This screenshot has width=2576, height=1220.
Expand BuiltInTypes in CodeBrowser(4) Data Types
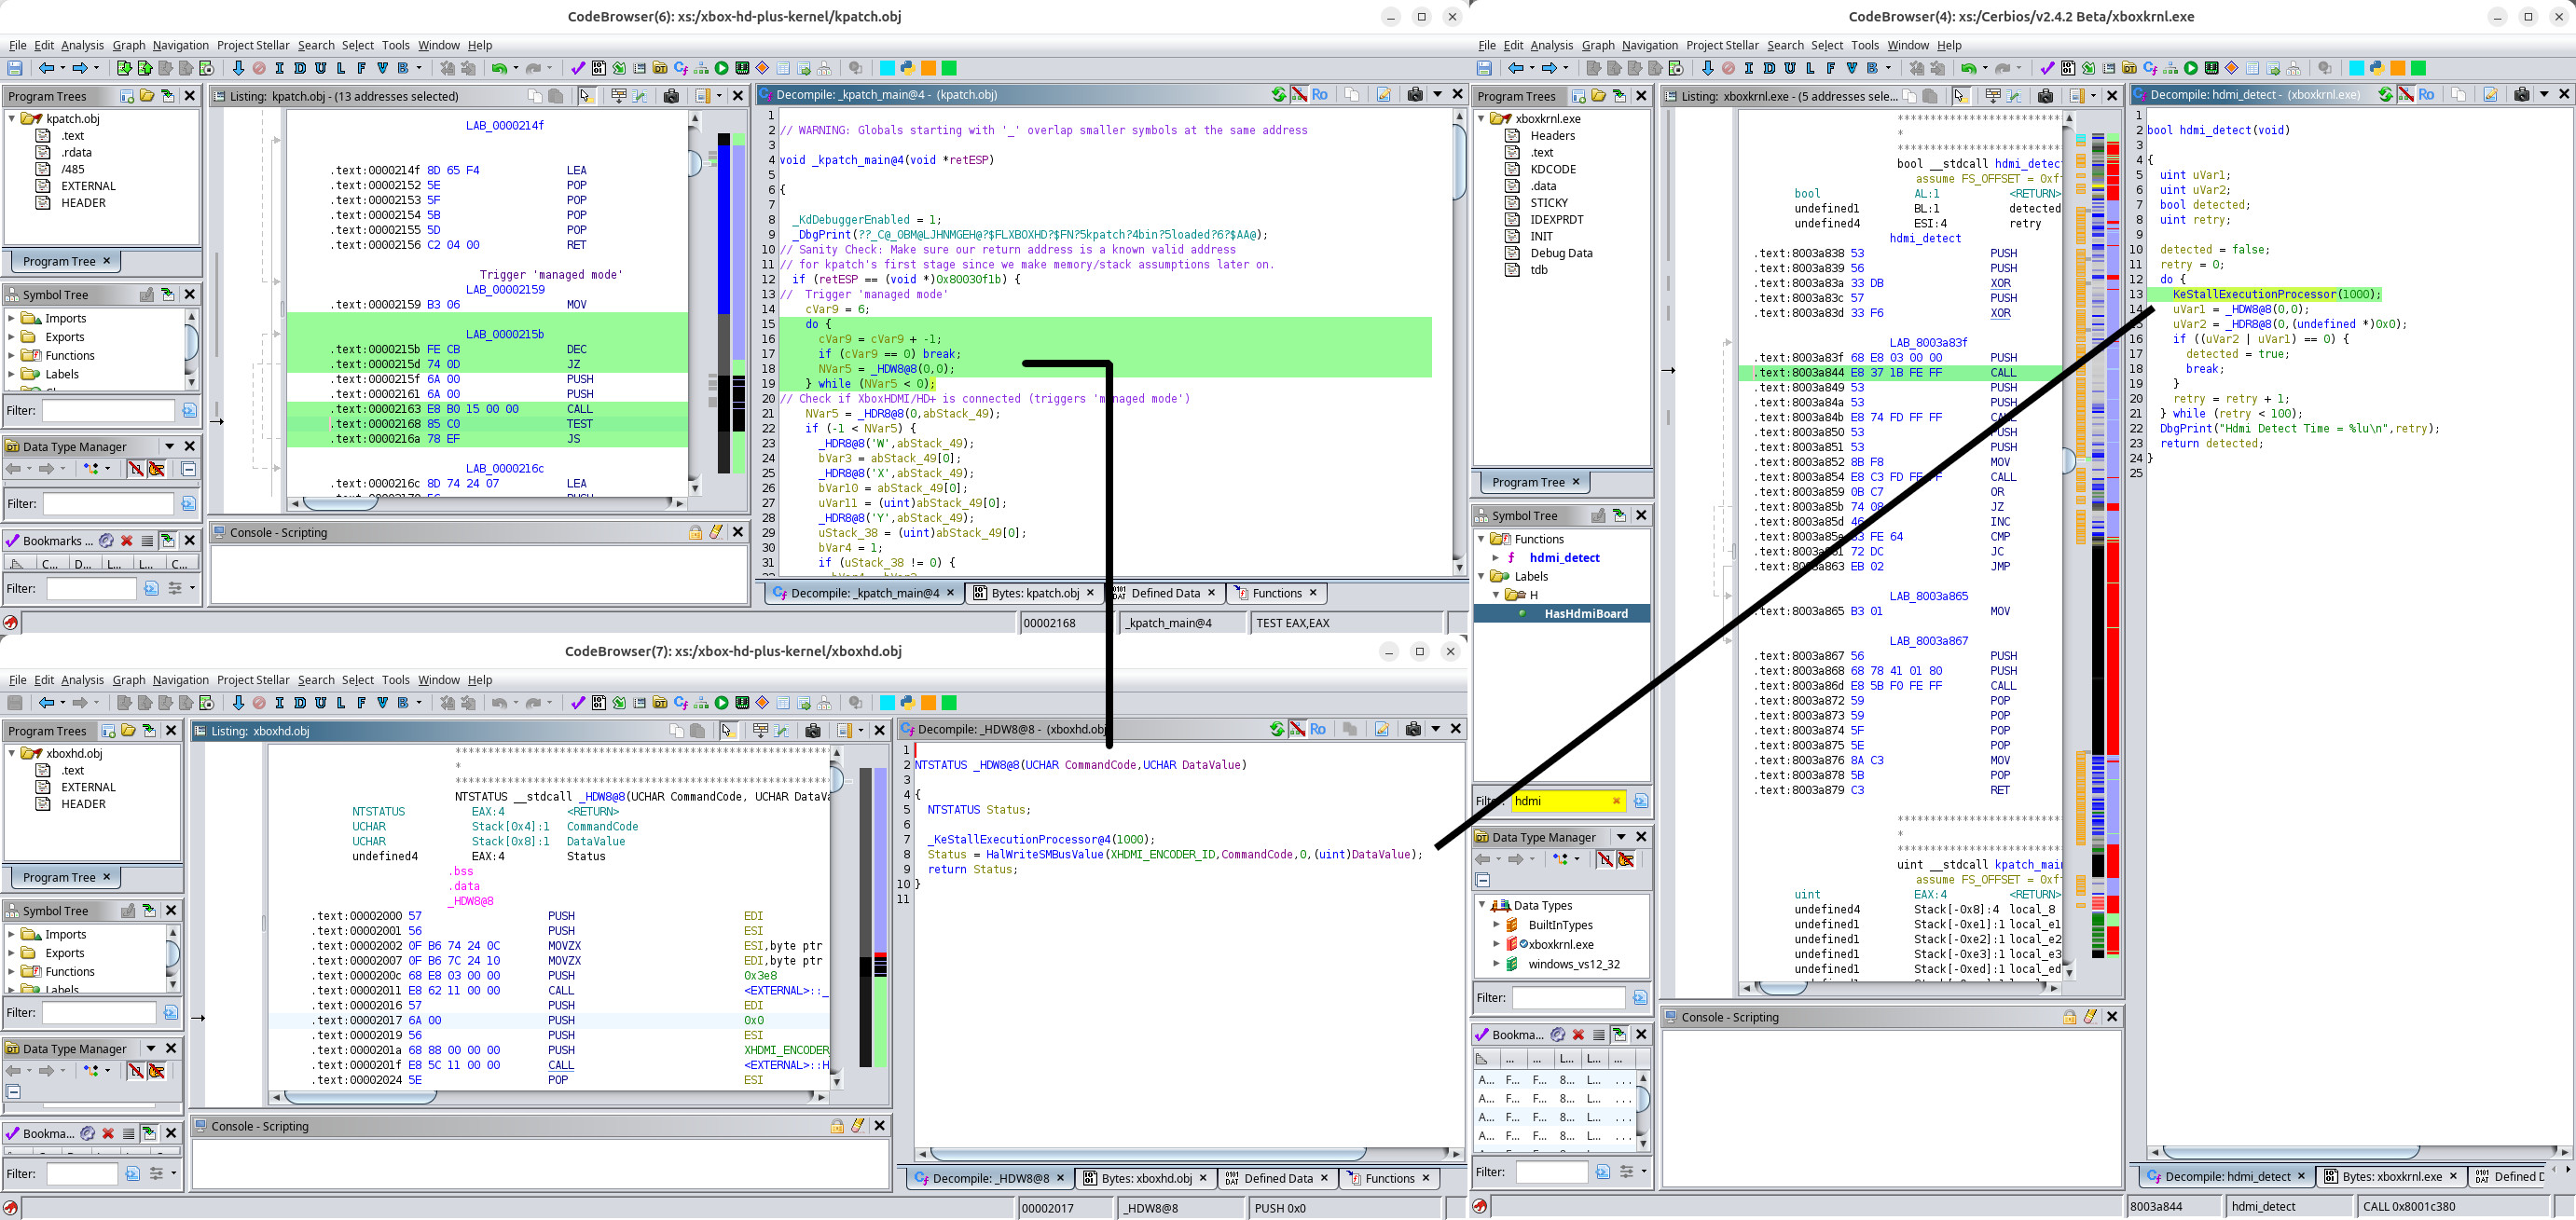[1497, 925]
